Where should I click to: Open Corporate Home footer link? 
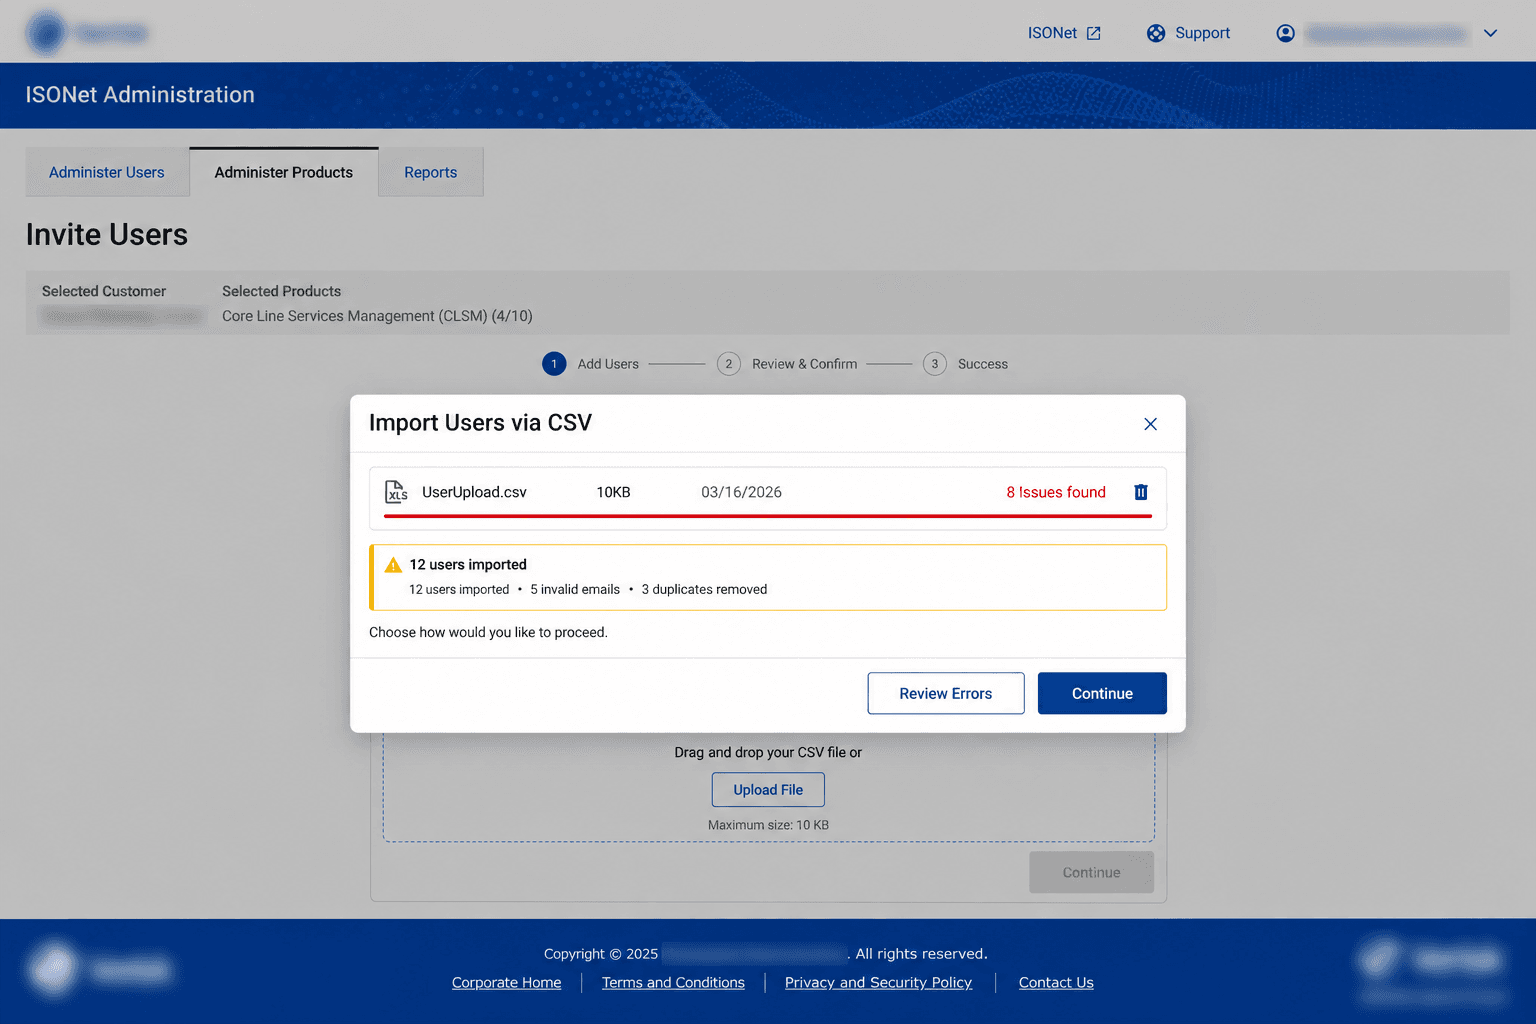click(506, 983)
